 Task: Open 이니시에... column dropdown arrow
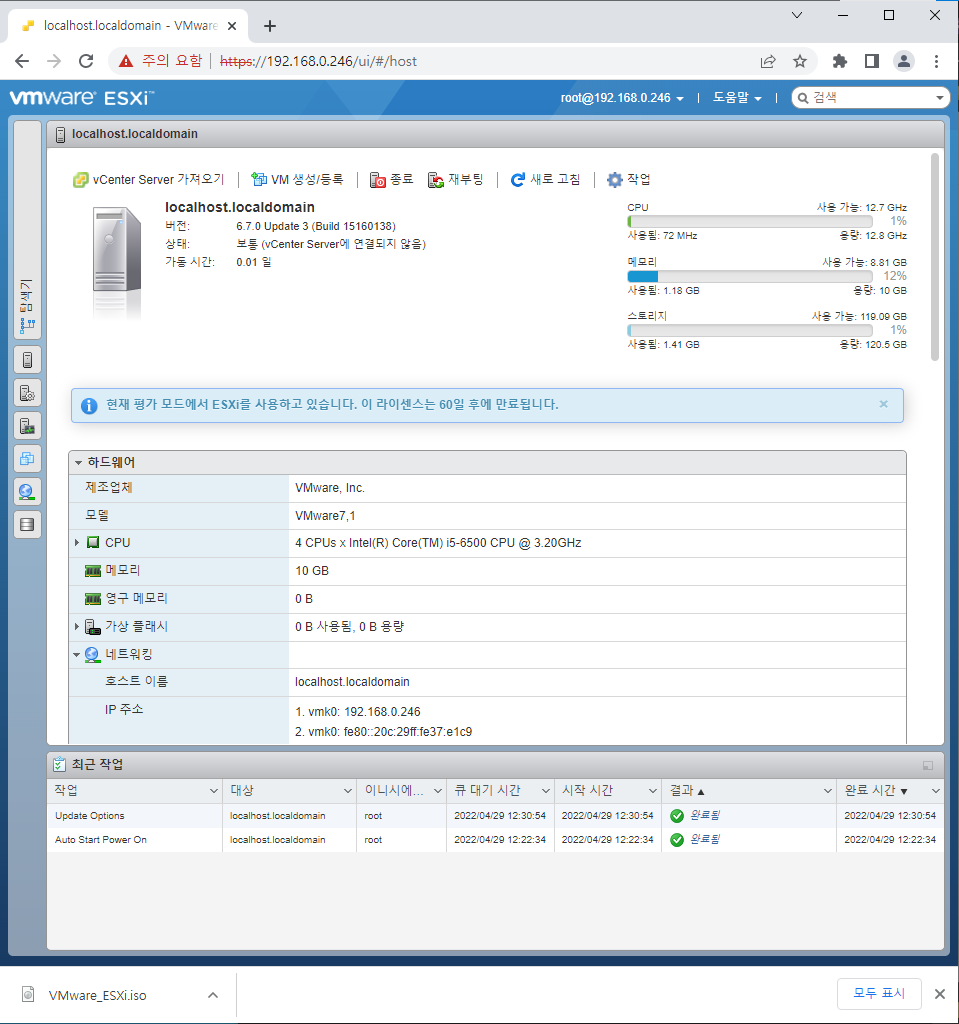[438, 791]
